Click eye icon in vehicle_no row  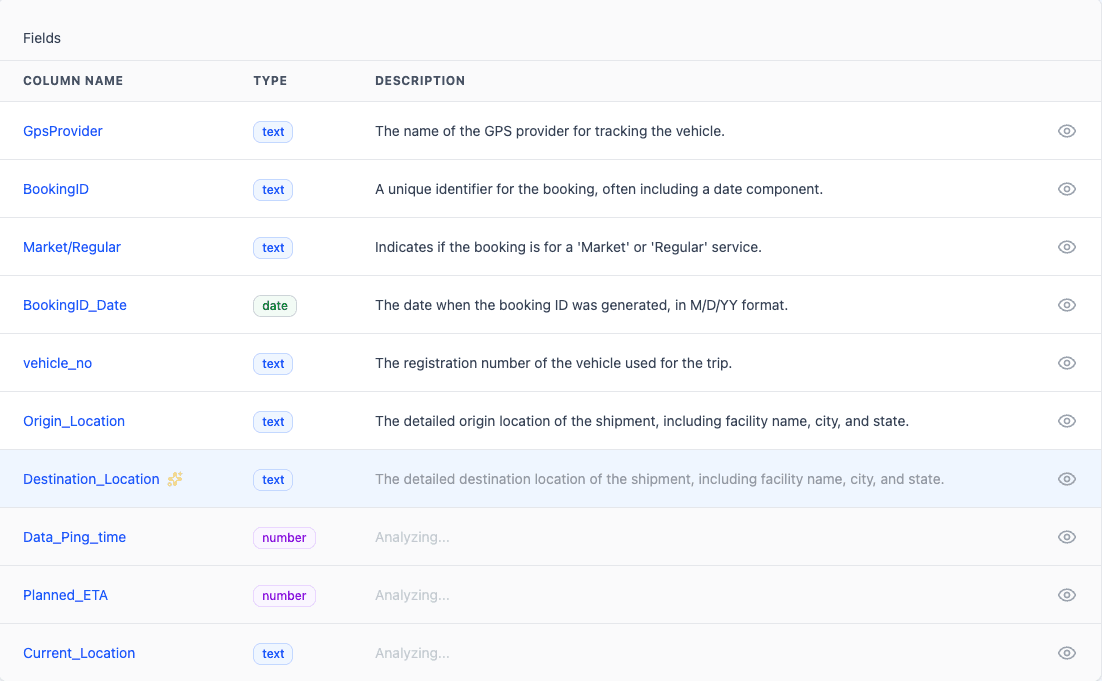(x=1067, y=363)
